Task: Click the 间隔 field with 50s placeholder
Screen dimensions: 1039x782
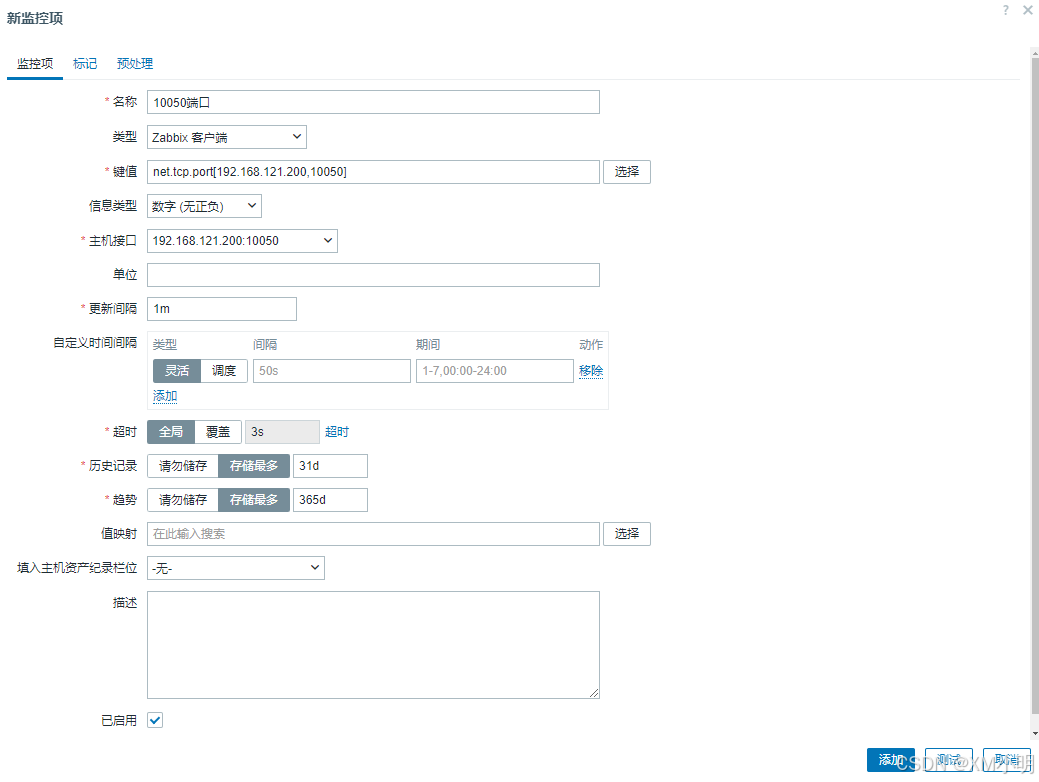Action: coord(332,370)
